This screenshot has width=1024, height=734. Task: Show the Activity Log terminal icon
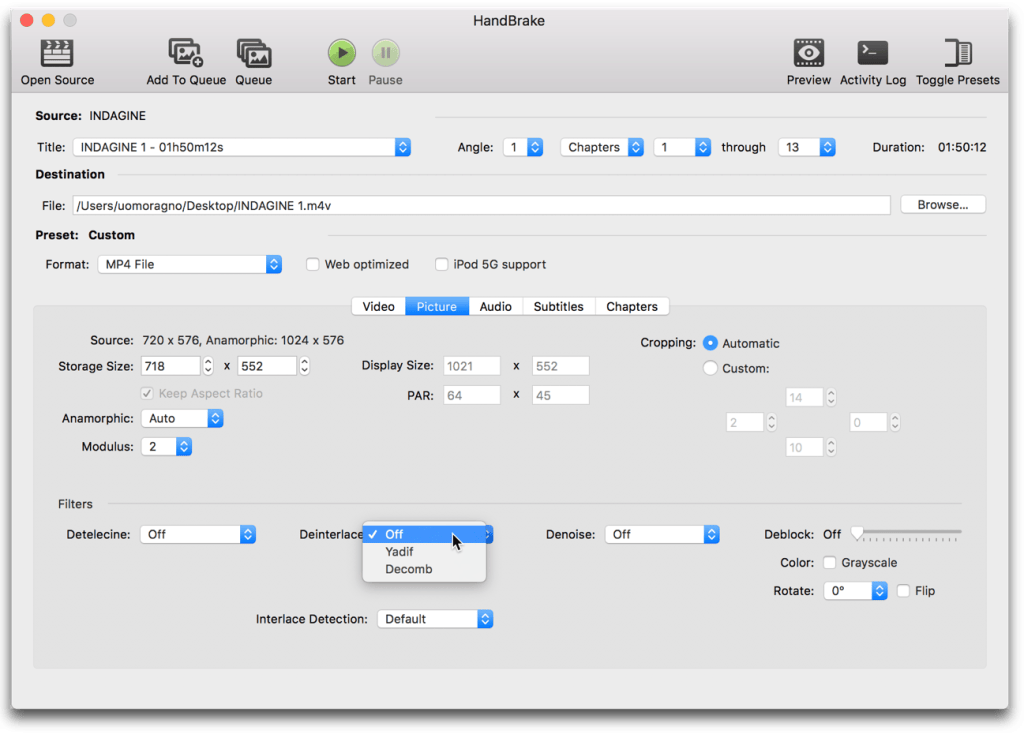pyautogui.click(x=872, y=54)
